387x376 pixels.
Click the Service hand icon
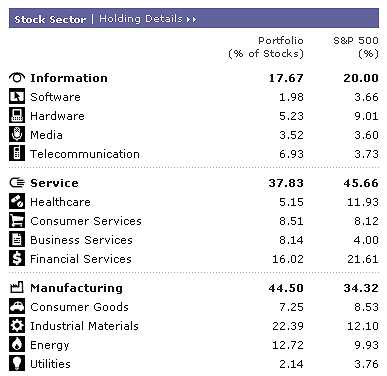click(x=17, y=183)
